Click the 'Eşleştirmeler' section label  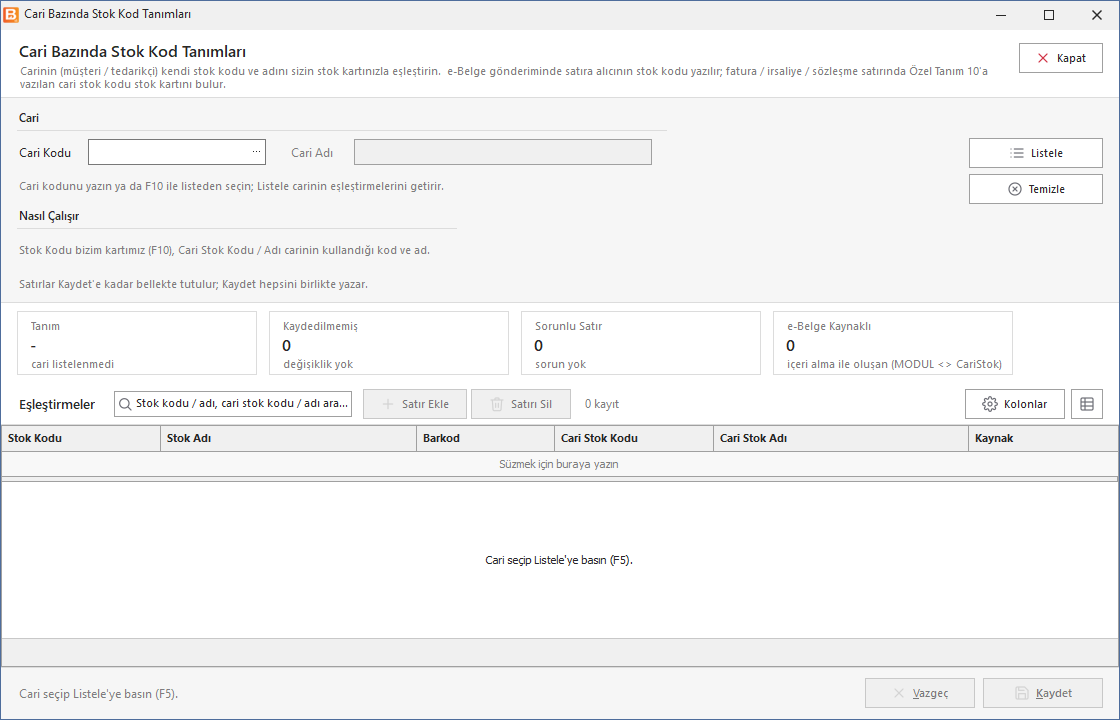point(57,404)
